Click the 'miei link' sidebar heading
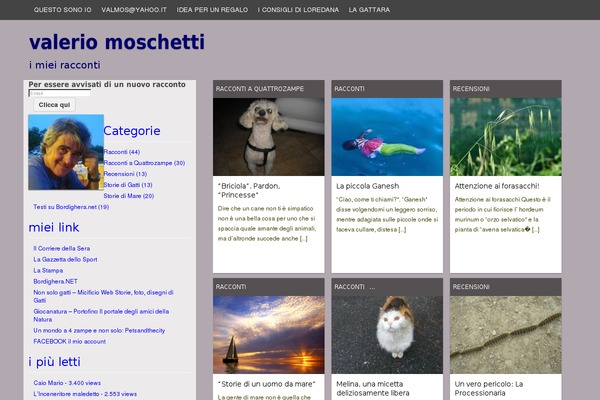This screenshot has width=600, height=400. (54, 227)
